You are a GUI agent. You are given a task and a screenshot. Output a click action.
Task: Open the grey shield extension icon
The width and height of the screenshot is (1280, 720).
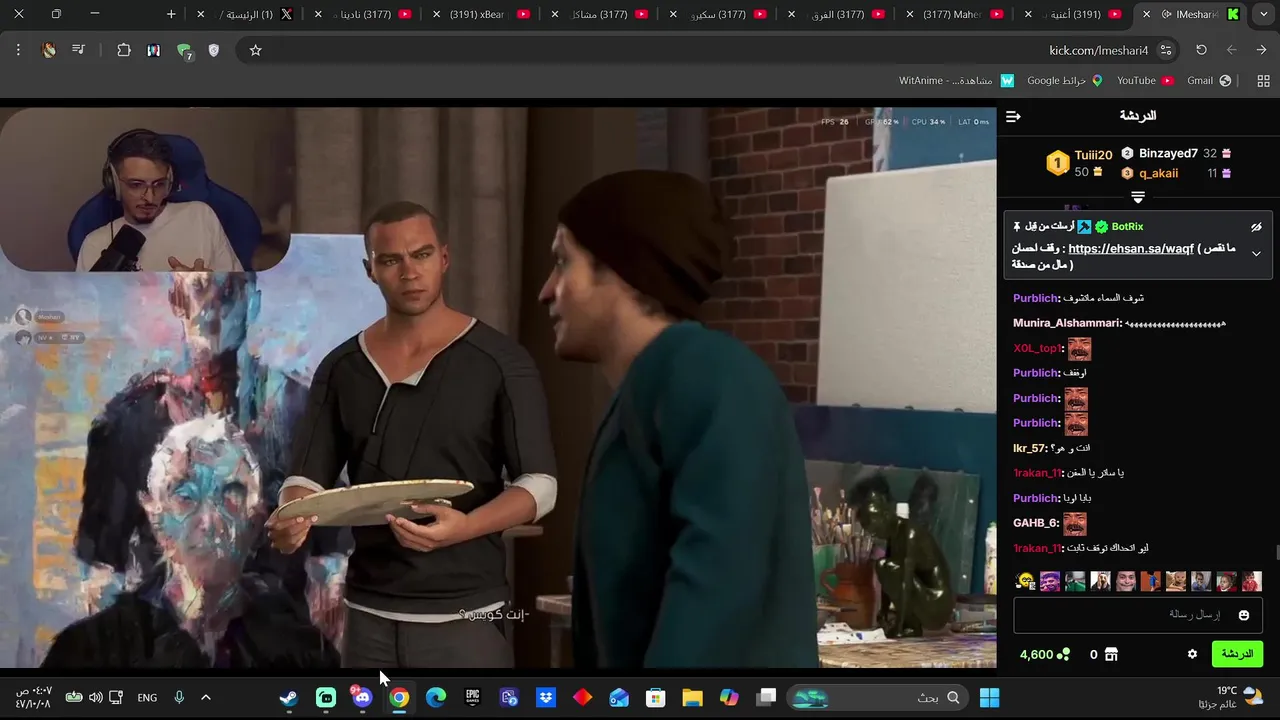[x=213, y=50]
